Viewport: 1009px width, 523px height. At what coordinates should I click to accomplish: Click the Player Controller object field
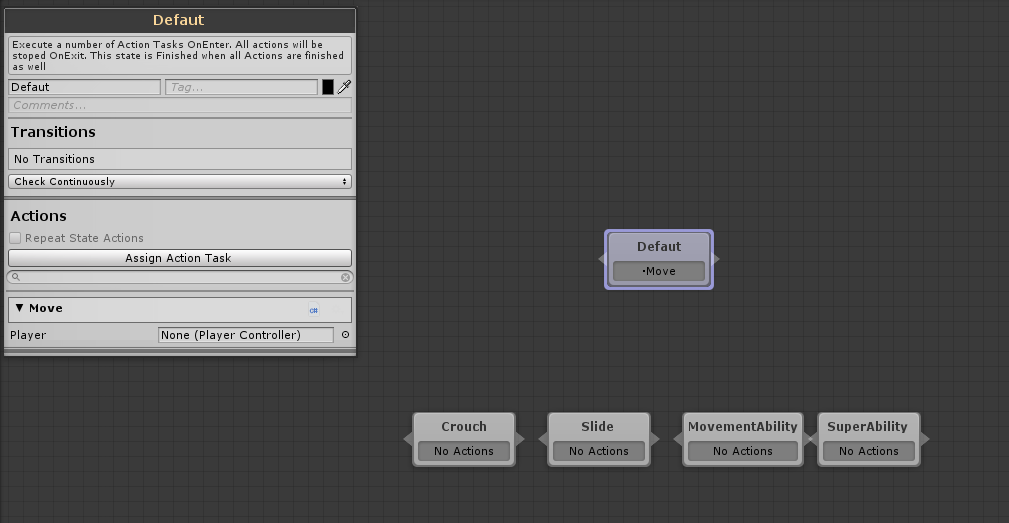click(246, 335)
